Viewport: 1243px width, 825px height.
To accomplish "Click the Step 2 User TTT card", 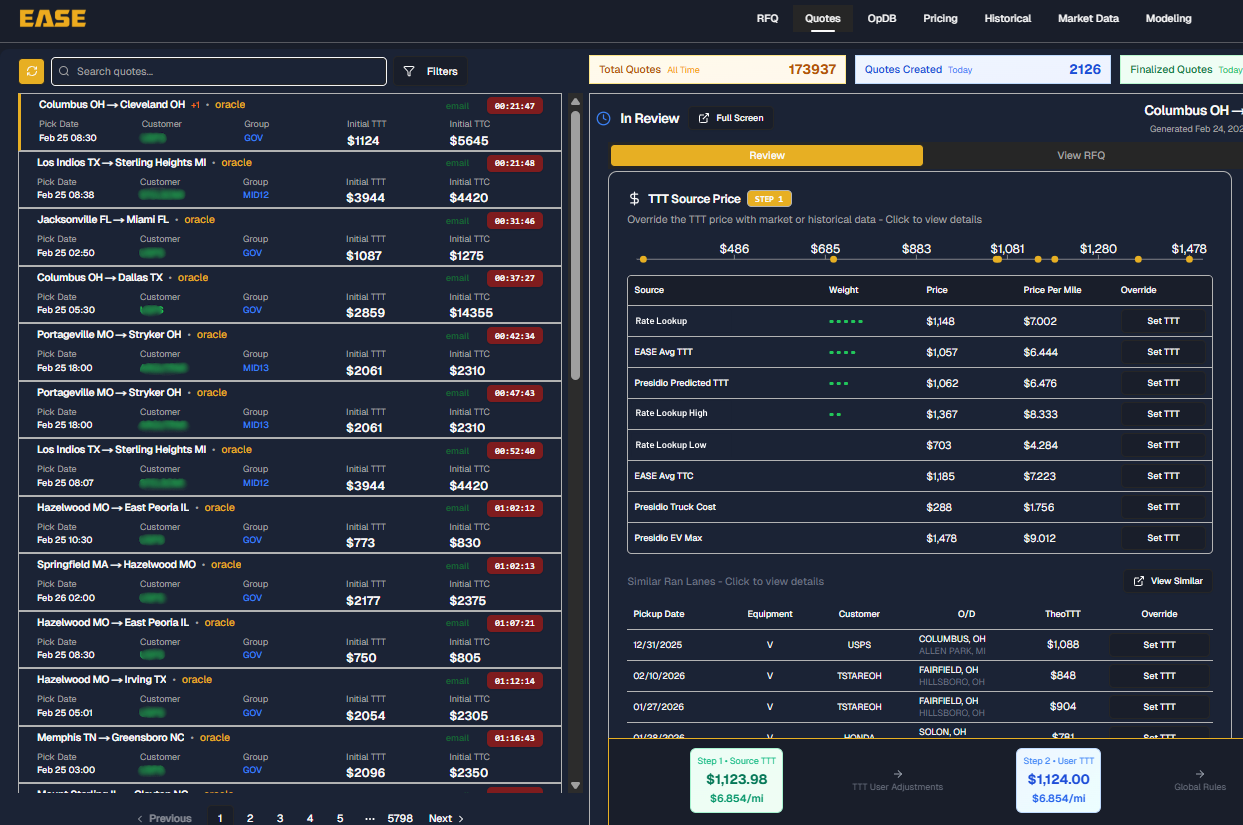I will [x=1058, y=780].
